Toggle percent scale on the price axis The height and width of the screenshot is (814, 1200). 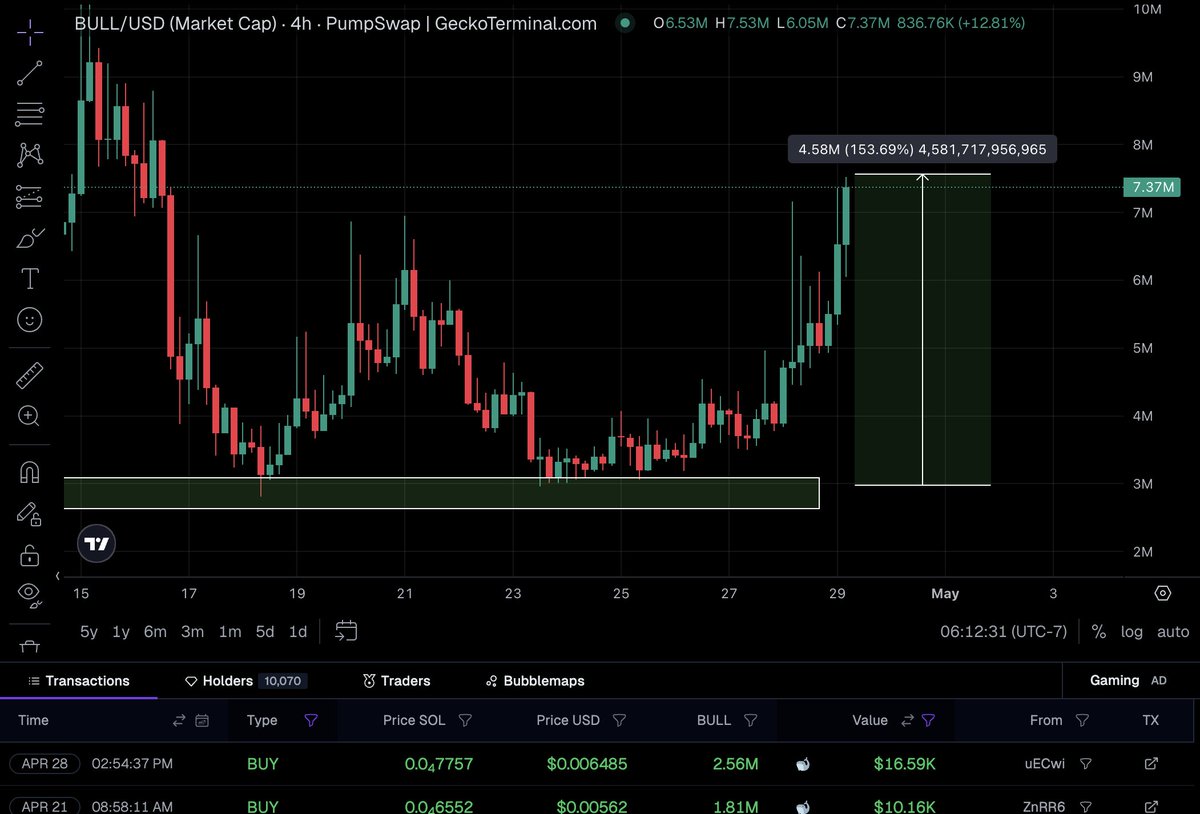[1098, 632]
